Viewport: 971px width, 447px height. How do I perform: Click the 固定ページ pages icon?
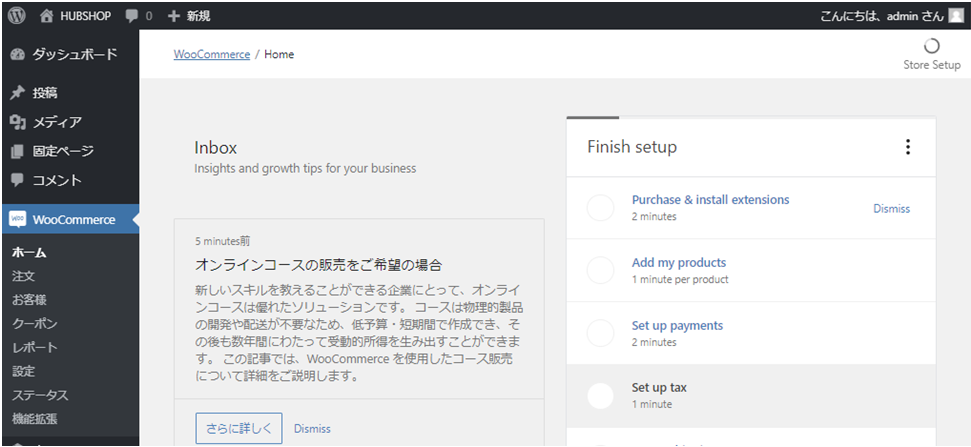coord(17,151)
